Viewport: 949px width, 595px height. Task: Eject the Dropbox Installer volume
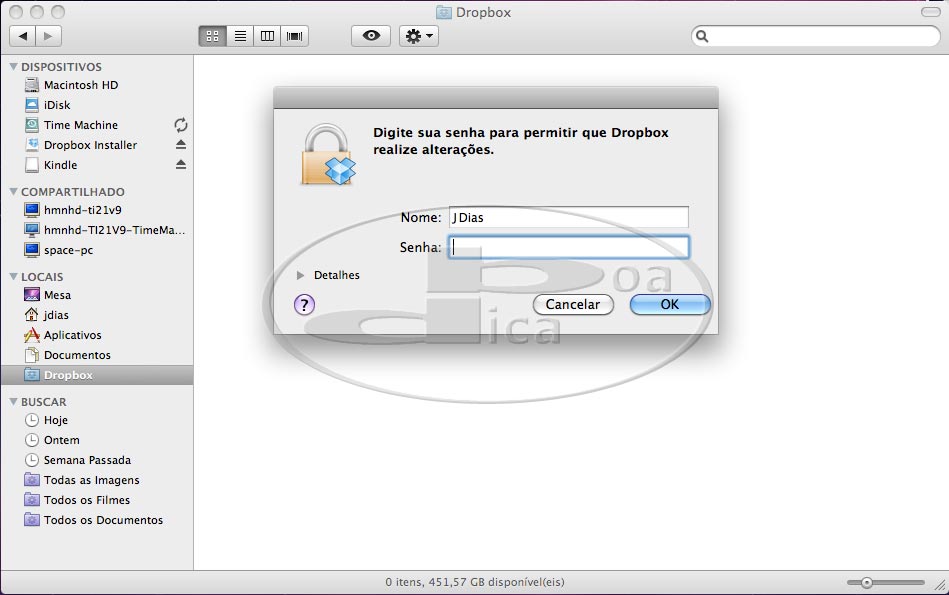pyautogui.click(x=180, y=145)
